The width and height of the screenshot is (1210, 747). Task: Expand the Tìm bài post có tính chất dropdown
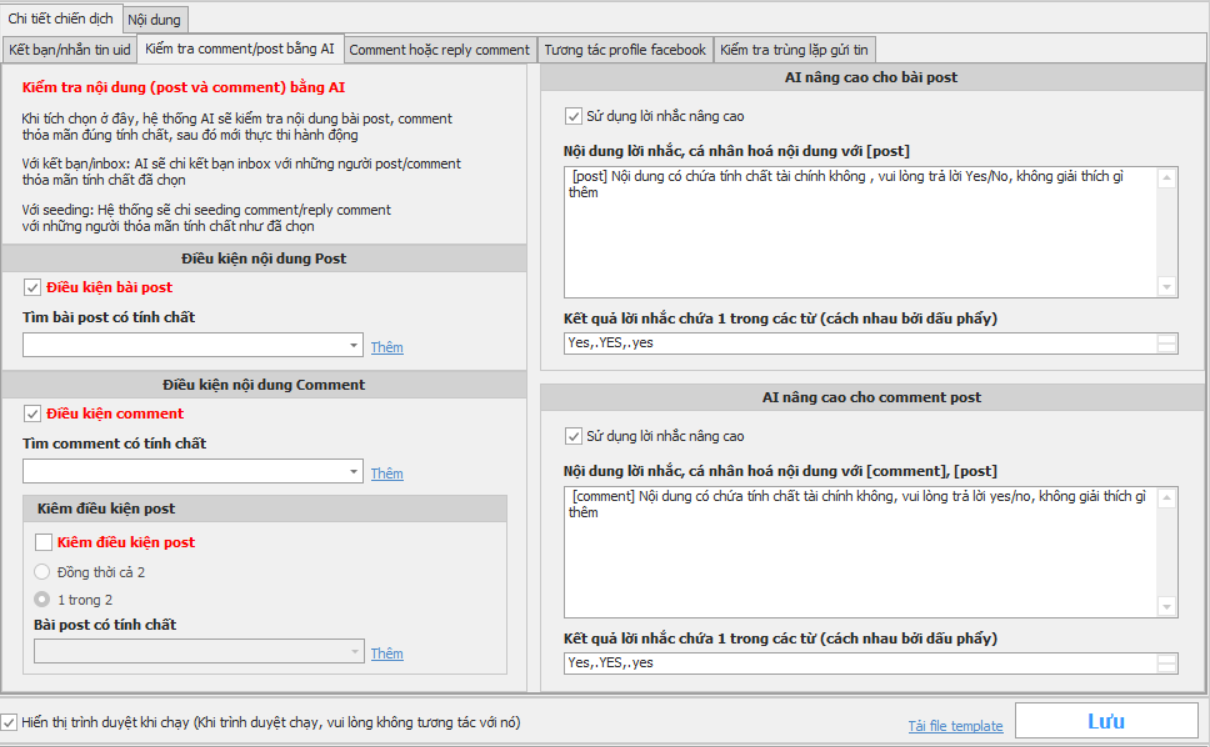[354, 346]
